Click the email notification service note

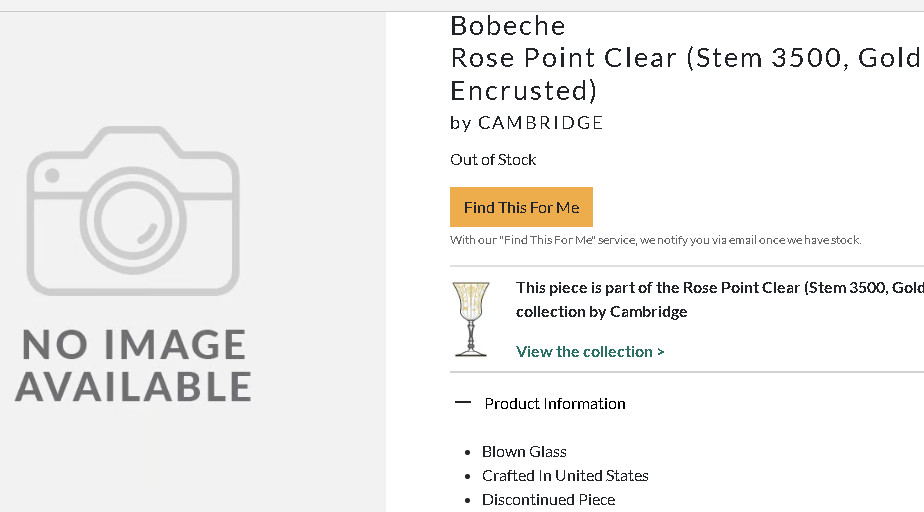655,240
